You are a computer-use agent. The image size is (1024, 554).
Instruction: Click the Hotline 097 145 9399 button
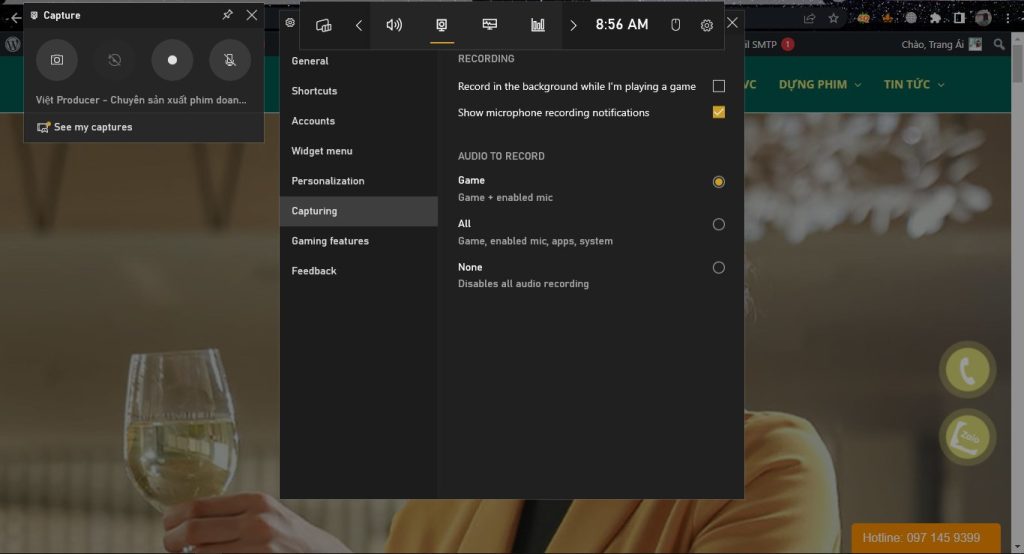click(925, 538)
